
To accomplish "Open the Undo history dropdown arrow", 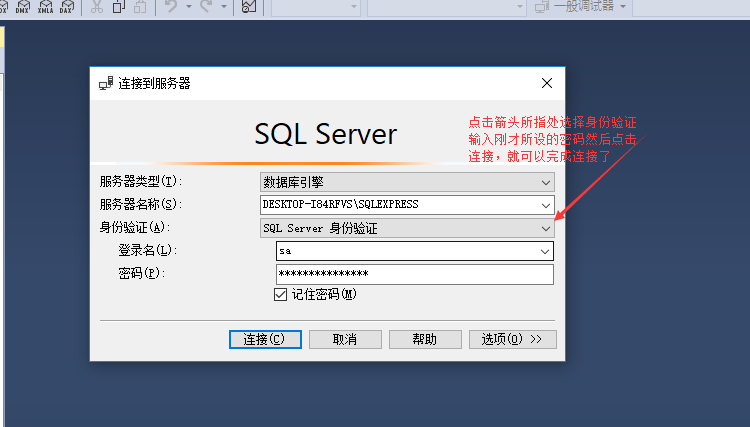I will 189,6.
